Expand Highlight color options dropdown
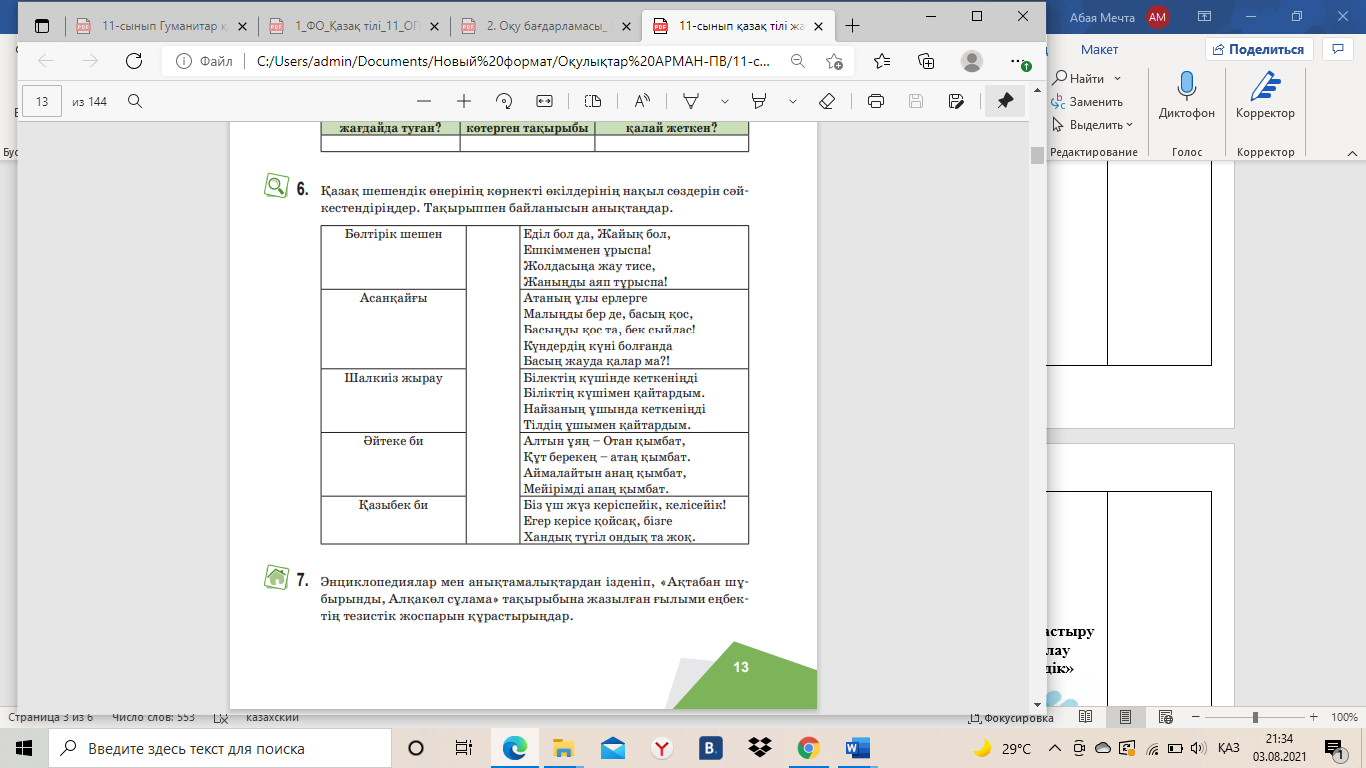1366x768 pixels. (x=793, y=101)
